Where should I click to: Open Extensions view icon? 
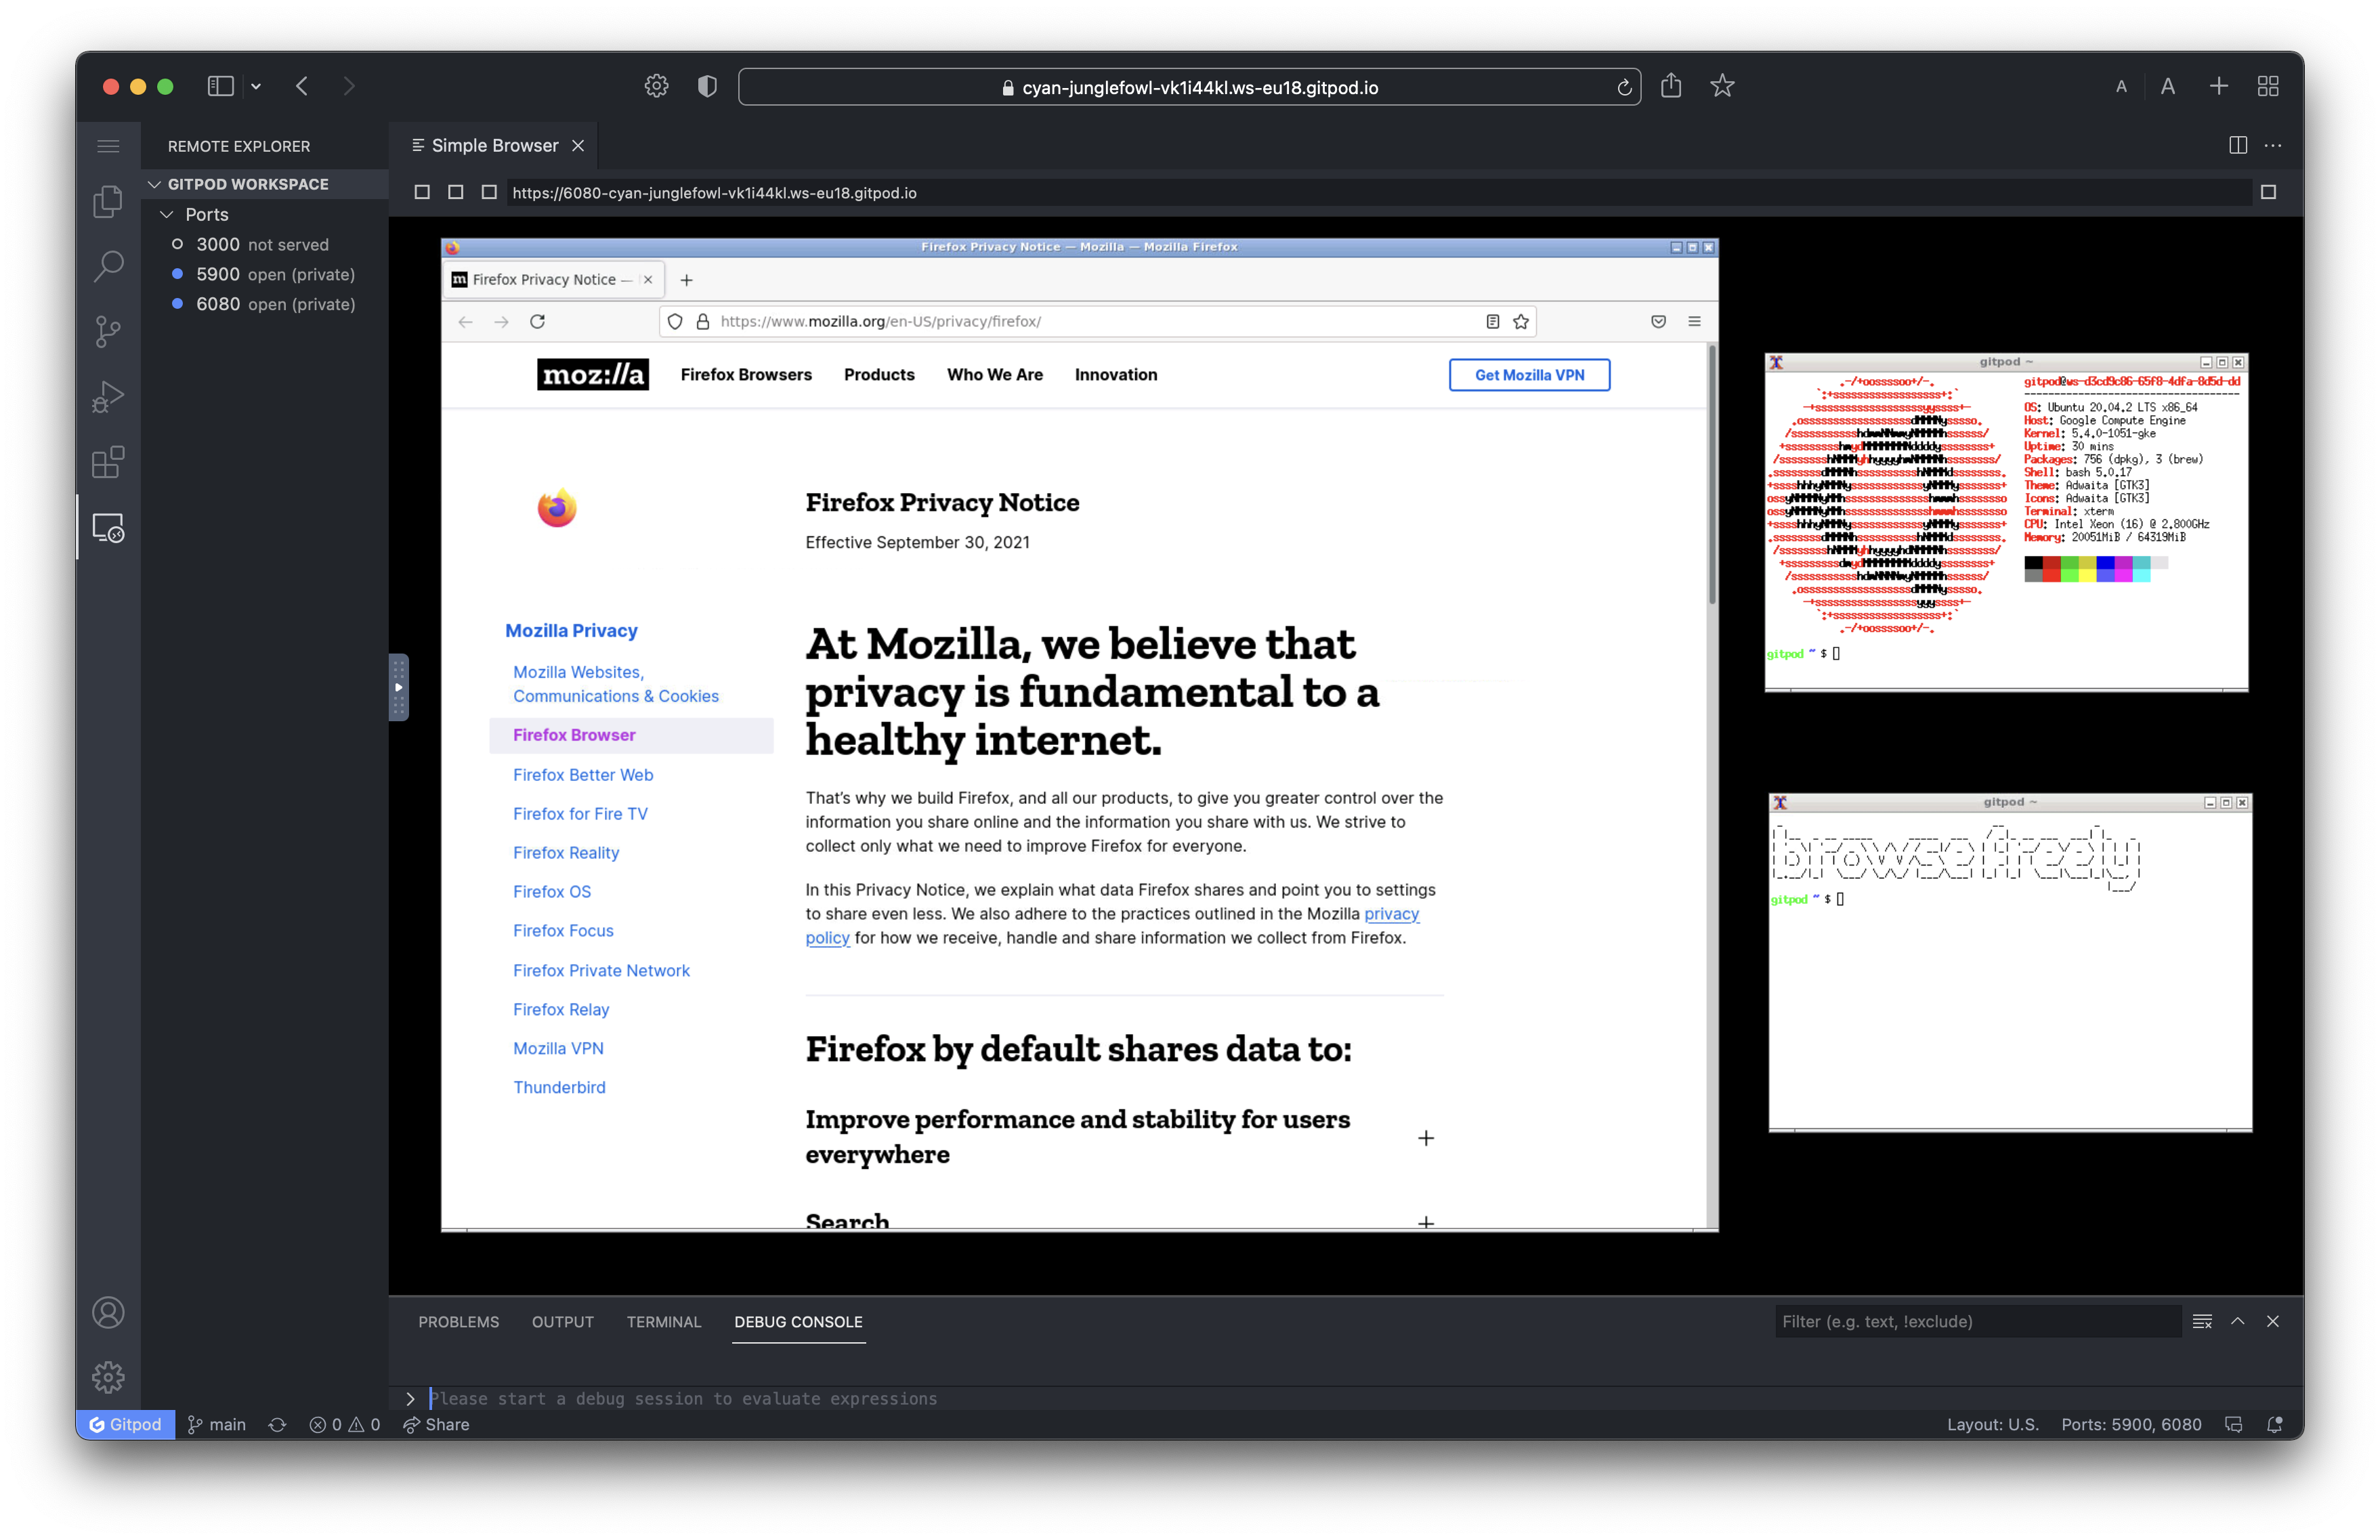tap(108, 462)
